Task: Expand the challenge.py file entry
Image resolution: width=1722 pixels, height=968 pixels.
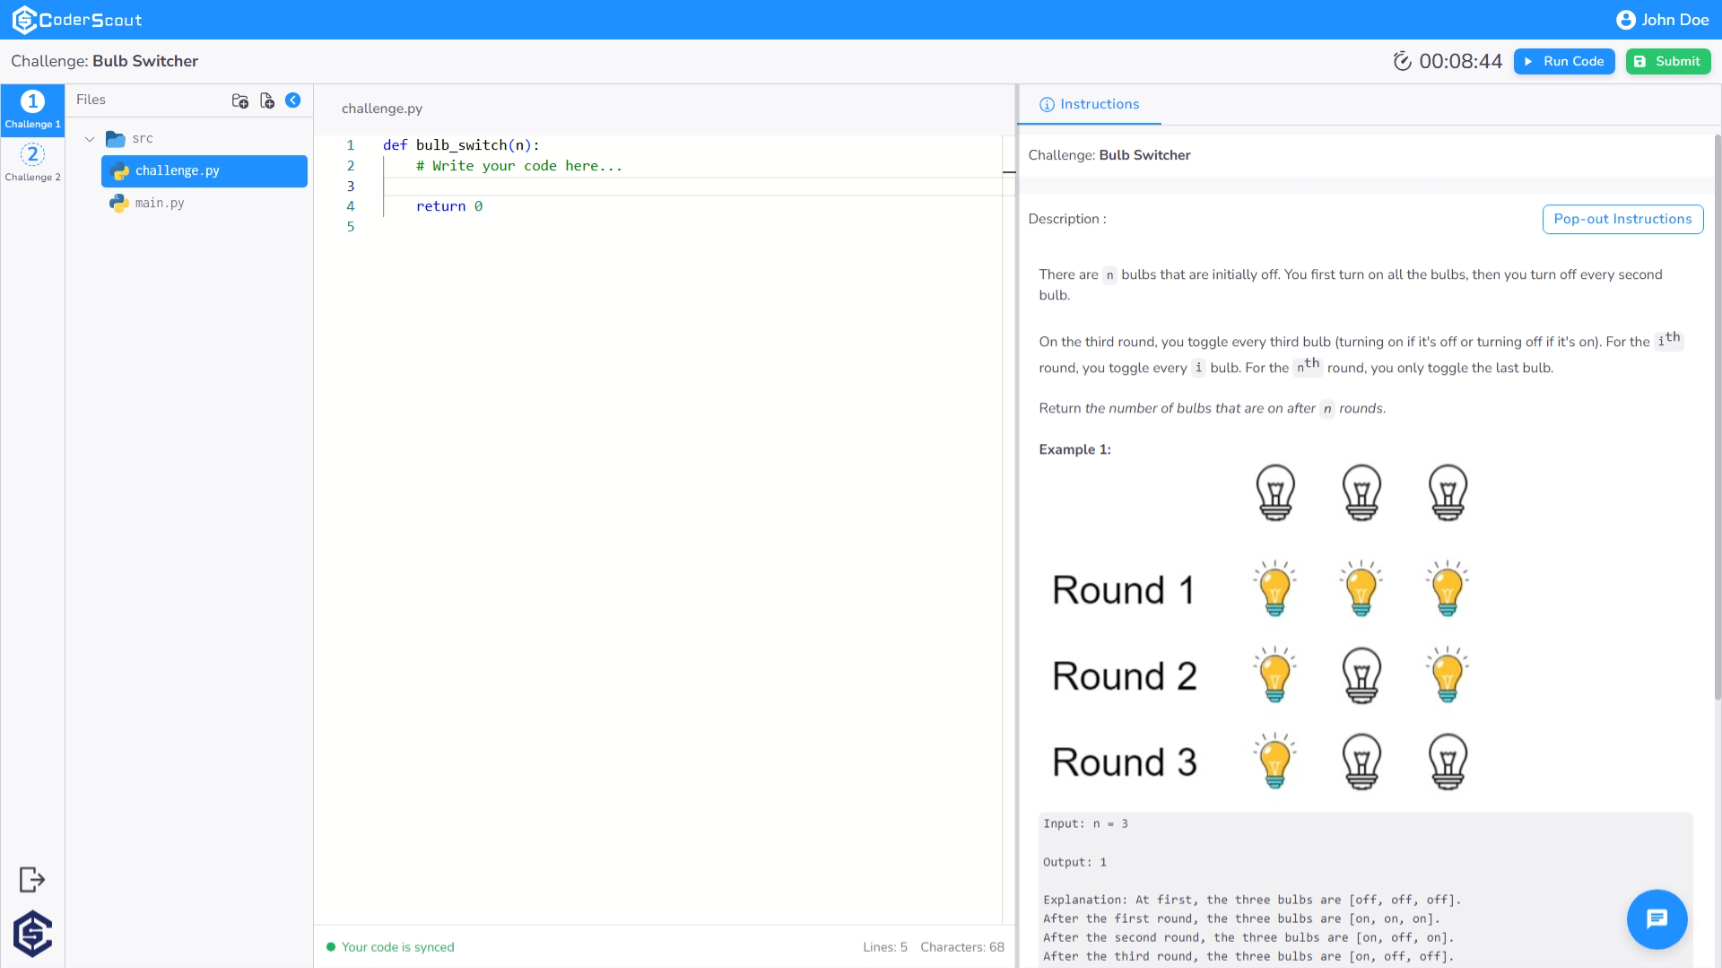Action: click(176, 171)
